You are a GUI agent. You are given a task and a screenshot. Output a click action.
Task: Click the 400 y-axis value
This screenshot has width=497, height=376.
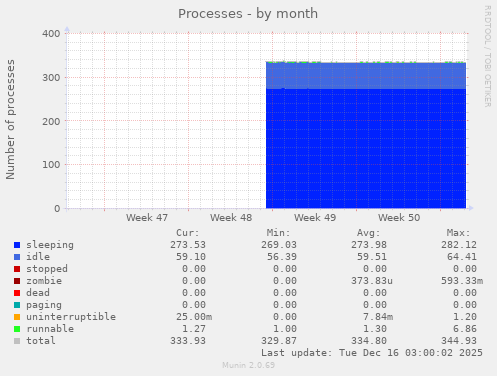click(x=51, y=34)
